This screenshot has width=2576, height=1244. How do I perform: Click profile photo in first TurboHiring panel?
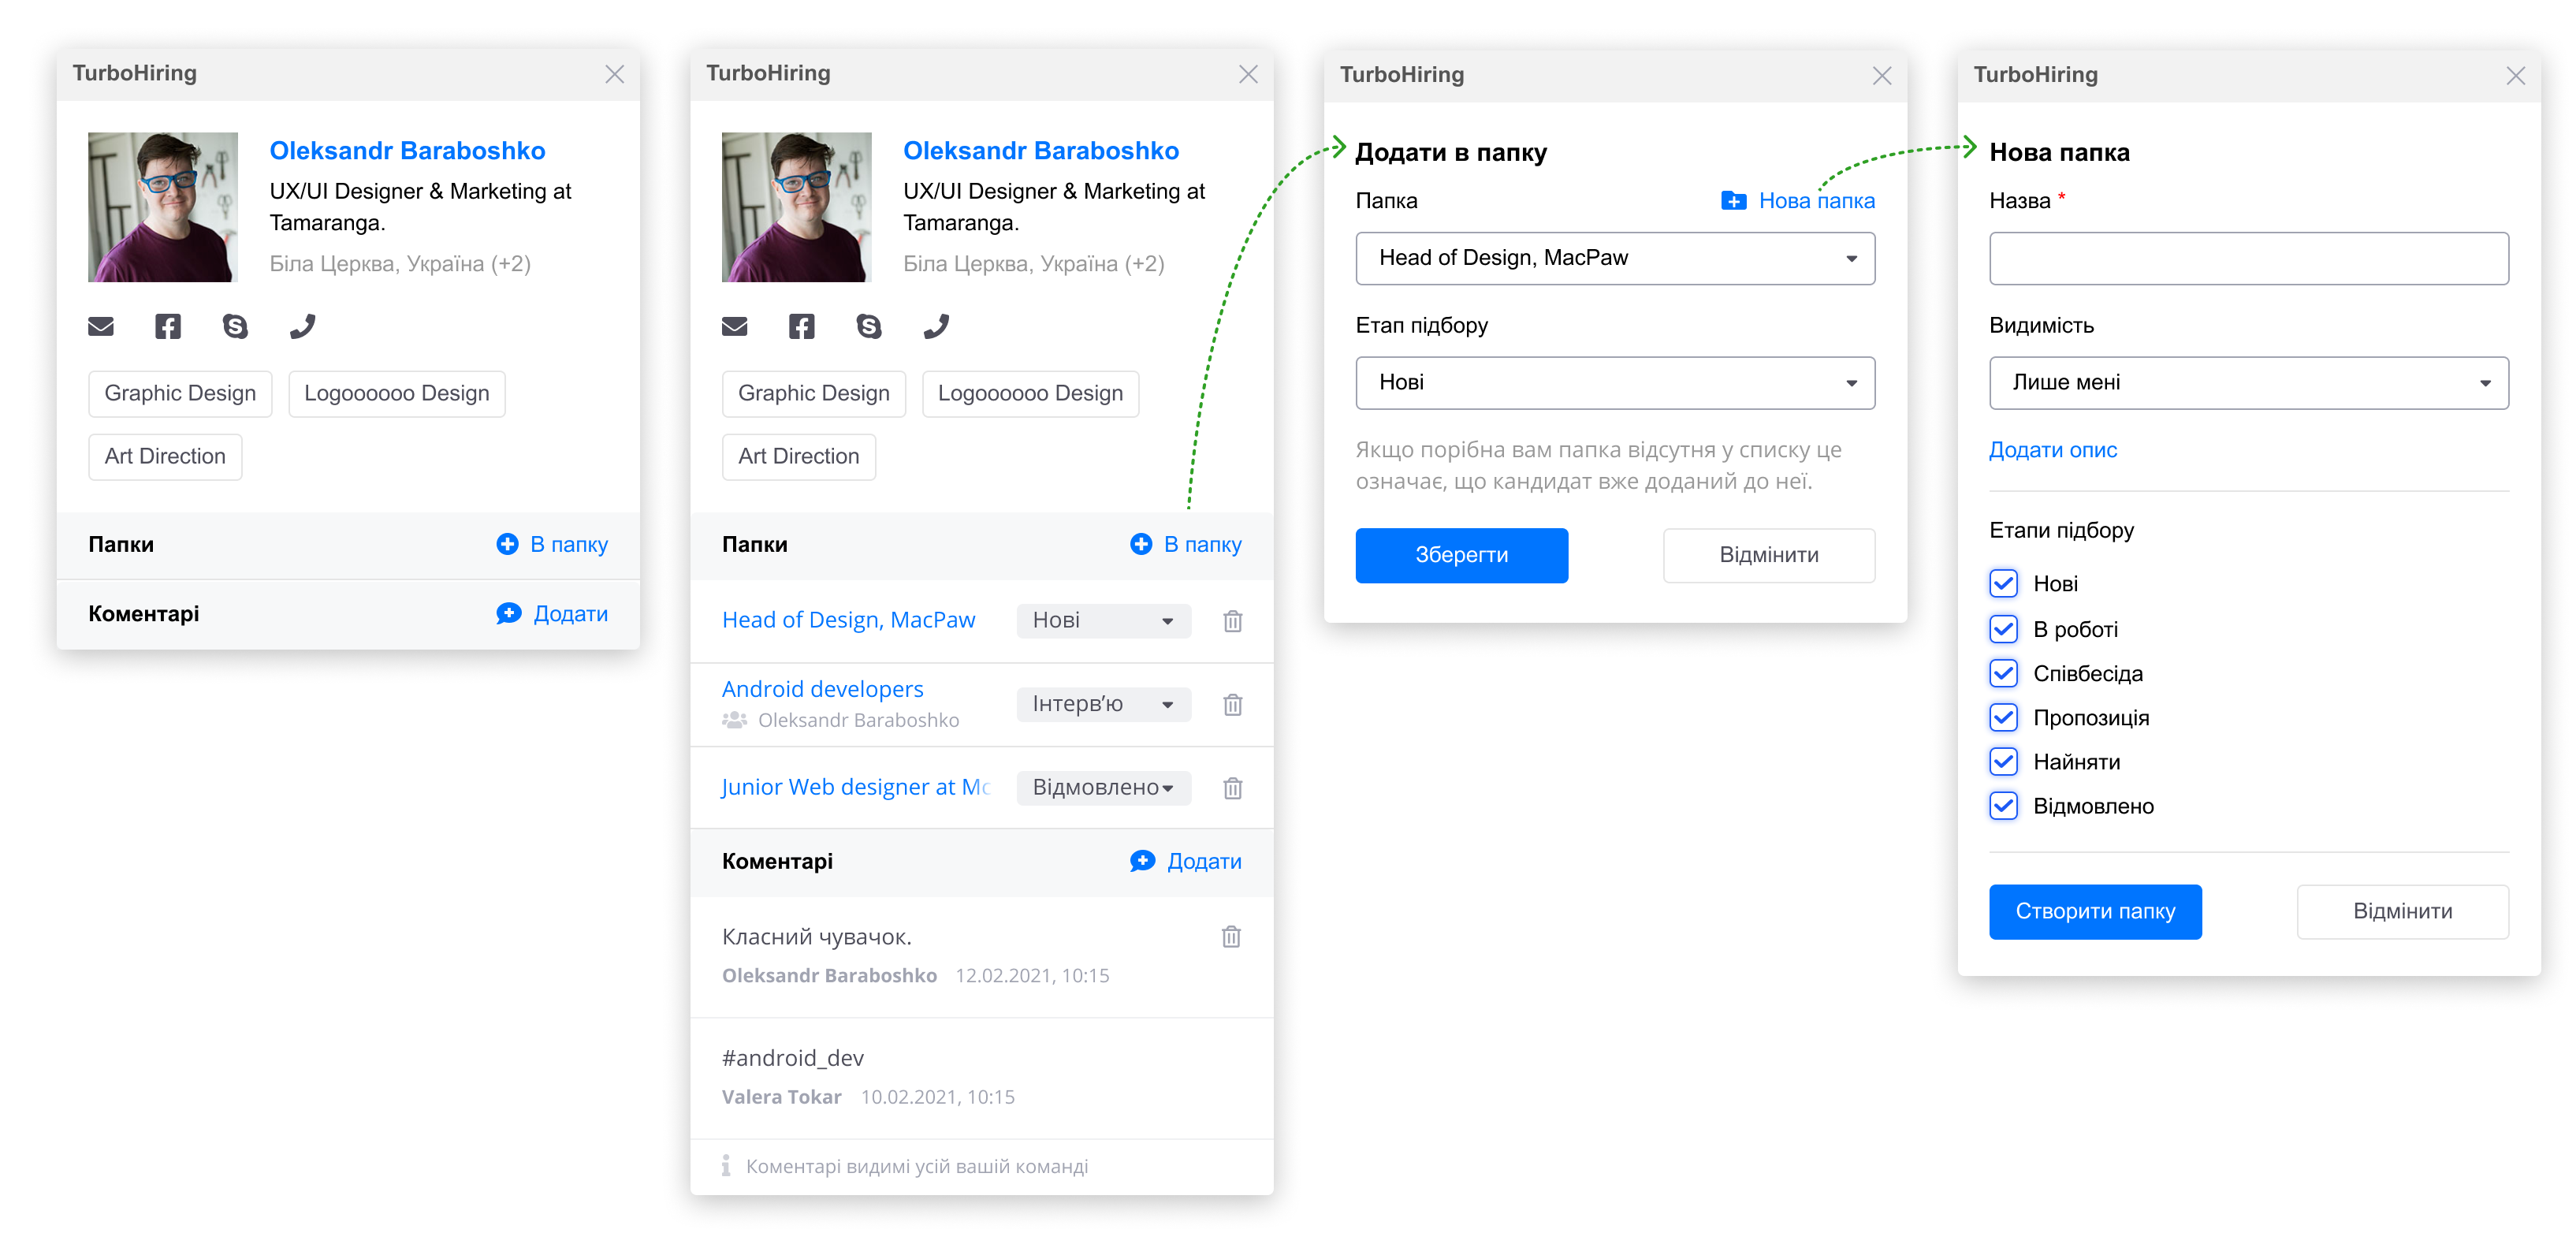click(x=163, y=207)
